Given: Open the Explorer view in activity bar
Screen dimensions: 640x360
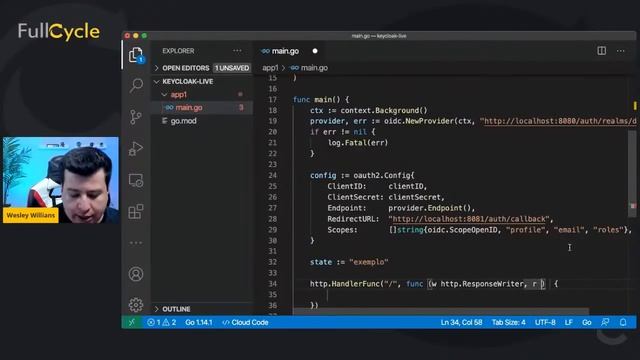Looking at the screenshot, I should (136, 55).
